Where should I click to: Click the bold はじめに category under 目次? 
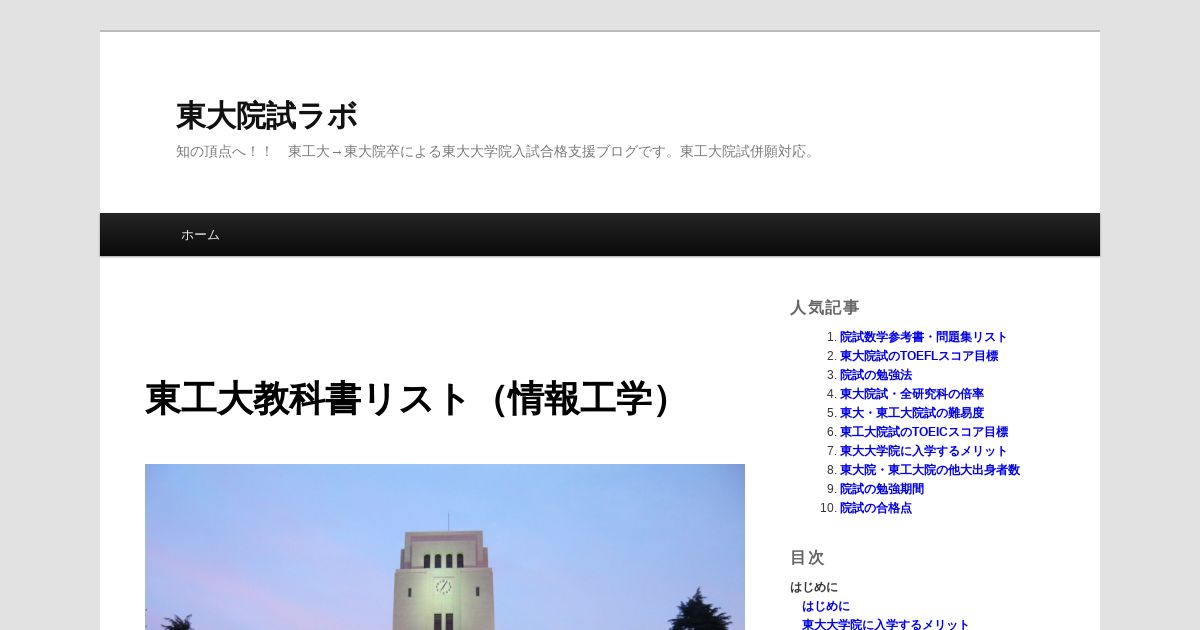tap(813, 587)
